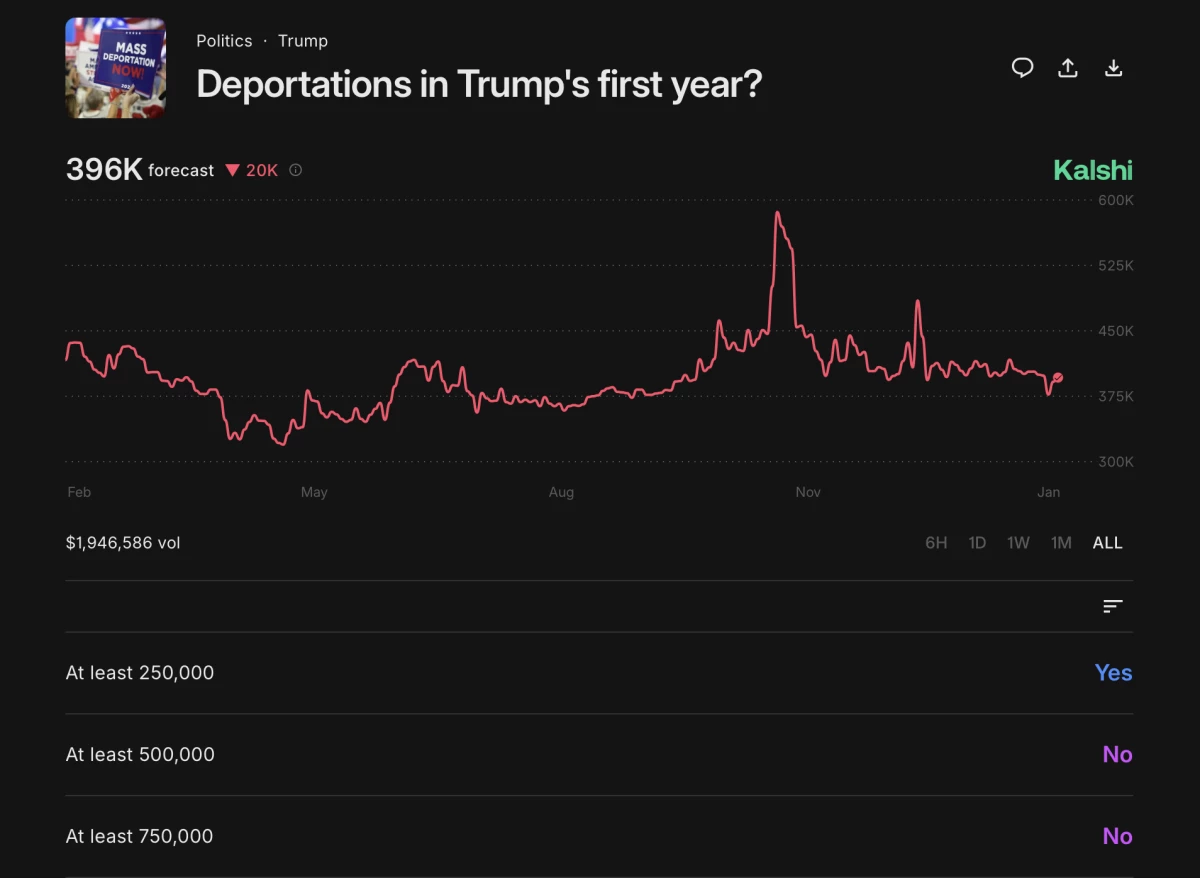Open the outcome sort icon
This screenshot has height=878, width=1200.
click(x=1112, y=606)
